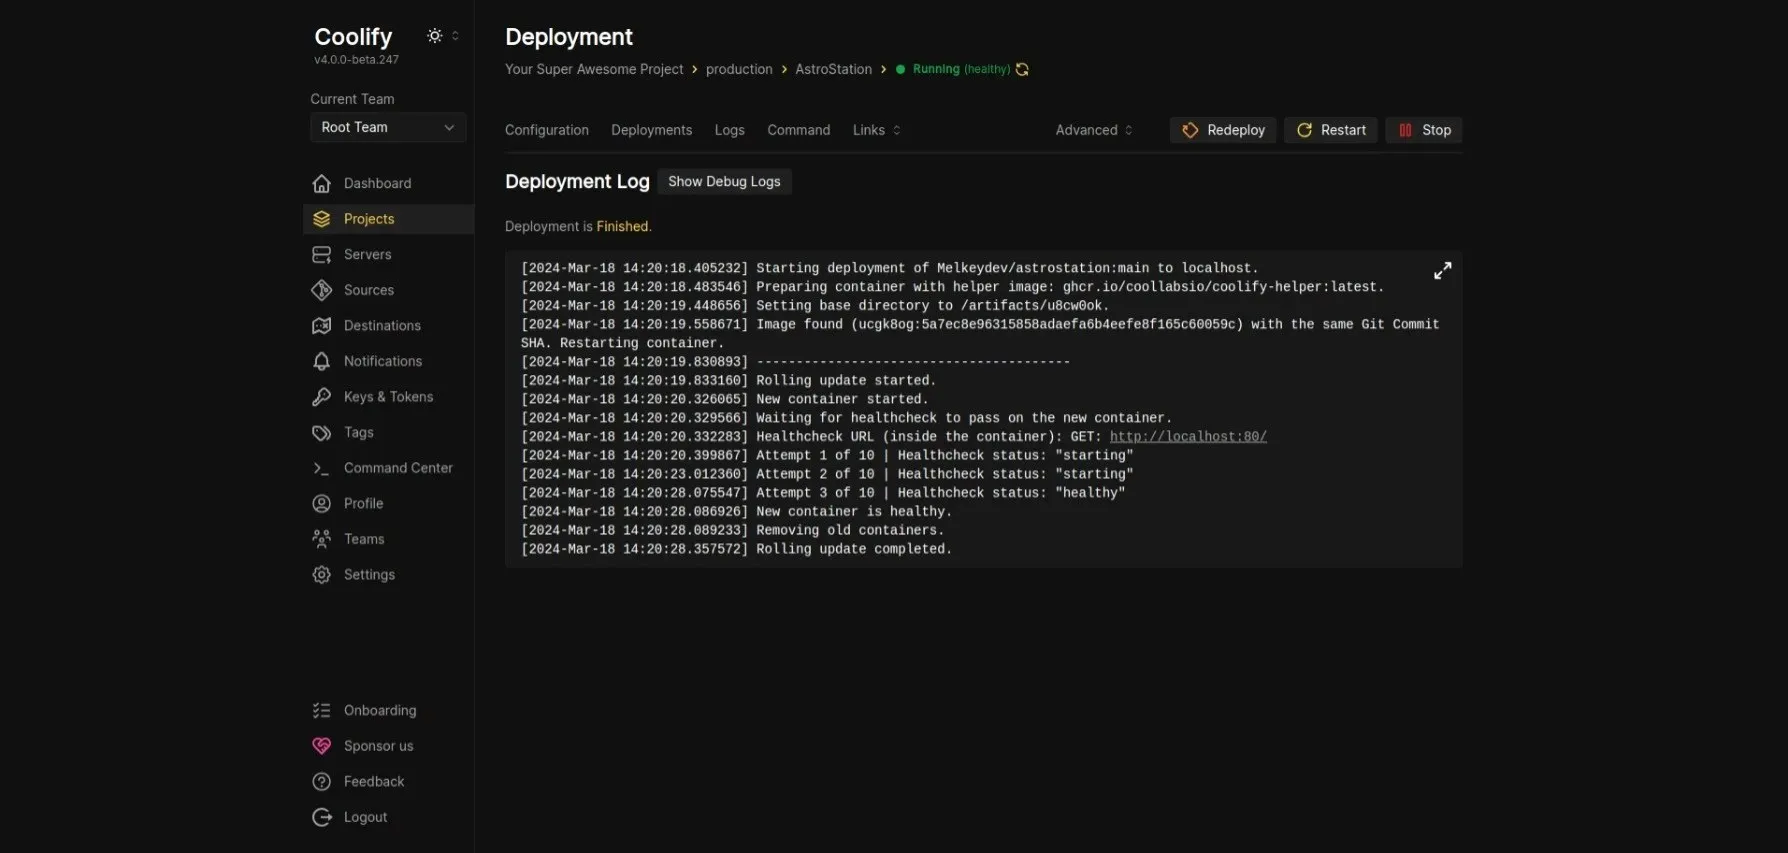Click the Redeploy button
The width and height of the screenshot is (1788, 853).
1223,130
